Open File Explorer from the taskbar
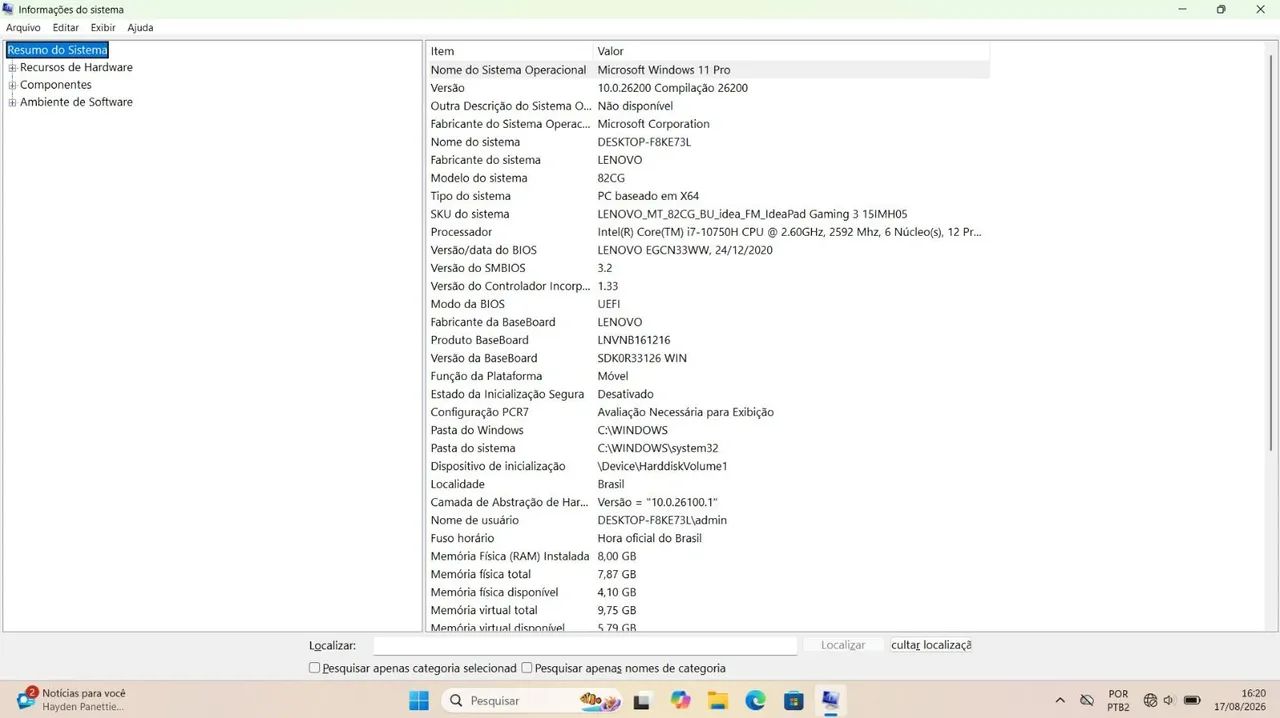Image resolution: width=1280 pixels, height=718 pixels. point(717,701)
